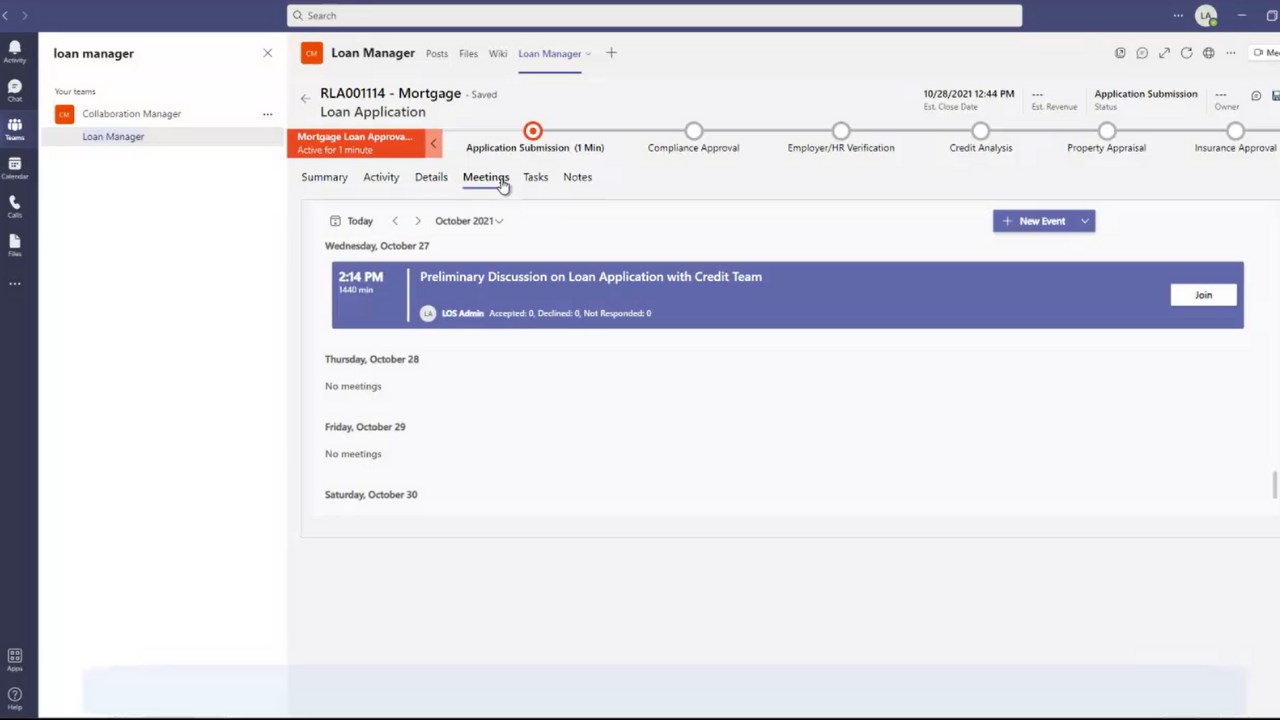
Task: Open the Posts channel tab
Action: [x=437, y=54]
